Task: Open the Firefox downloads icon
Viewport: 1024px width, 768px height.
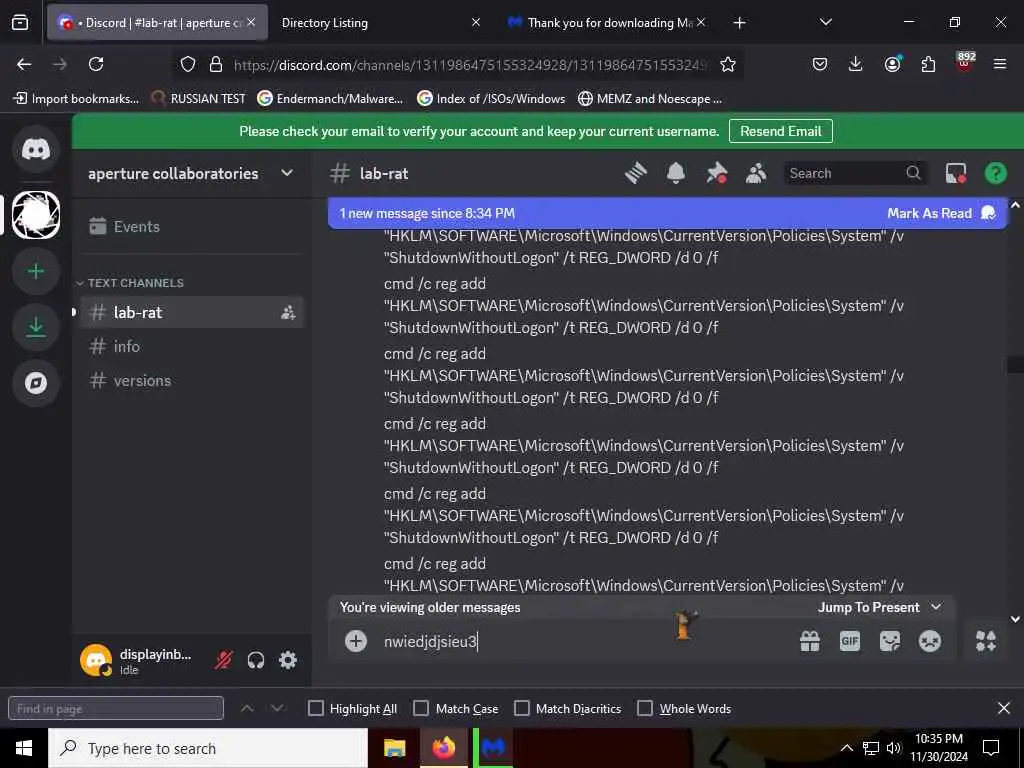Action: 856,64
